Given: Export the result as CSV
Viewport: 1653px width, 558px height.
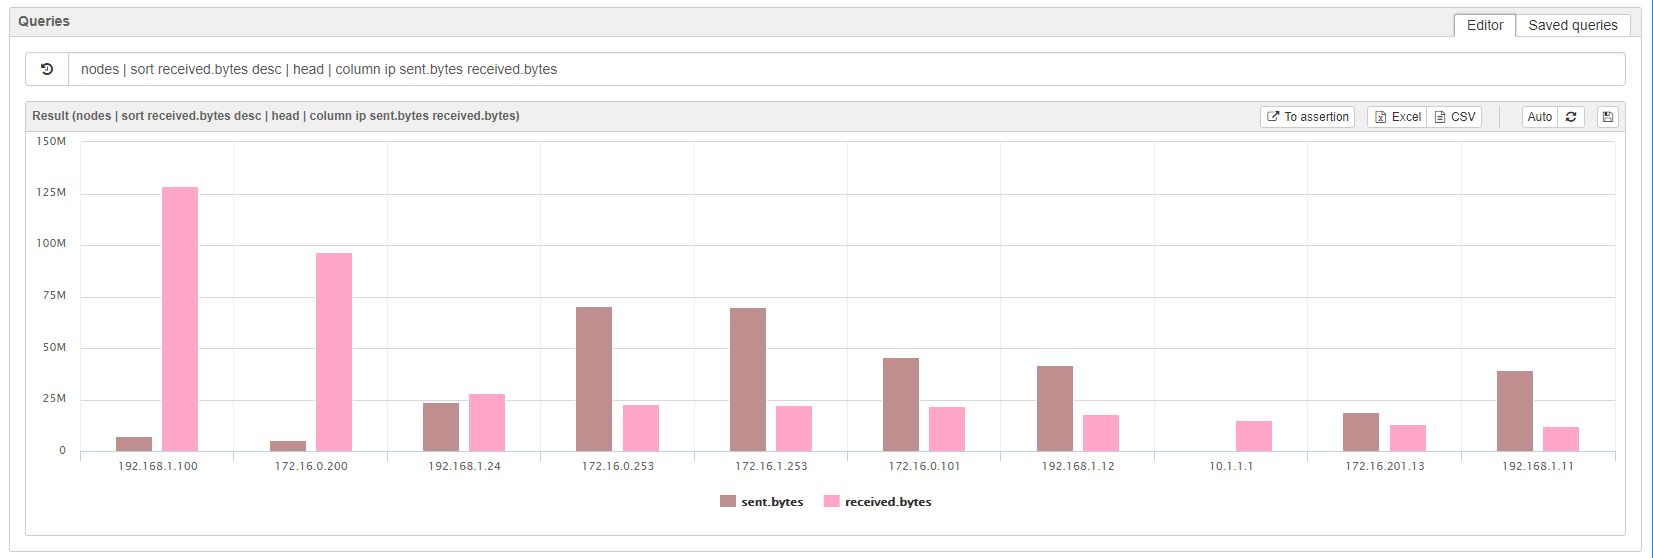Looking at the screenshot, I should point(1455,117).
